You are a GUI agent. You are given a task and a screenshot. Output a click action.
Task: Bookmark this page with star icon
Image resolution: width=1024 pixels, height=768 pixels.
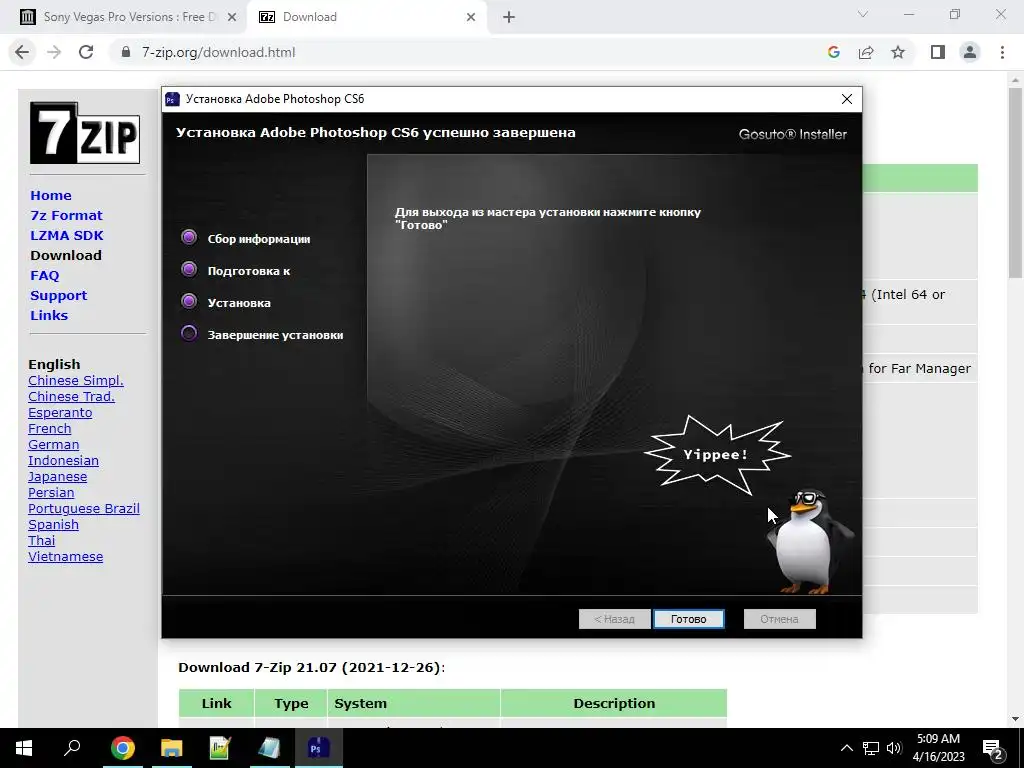(x=898, y=52)
